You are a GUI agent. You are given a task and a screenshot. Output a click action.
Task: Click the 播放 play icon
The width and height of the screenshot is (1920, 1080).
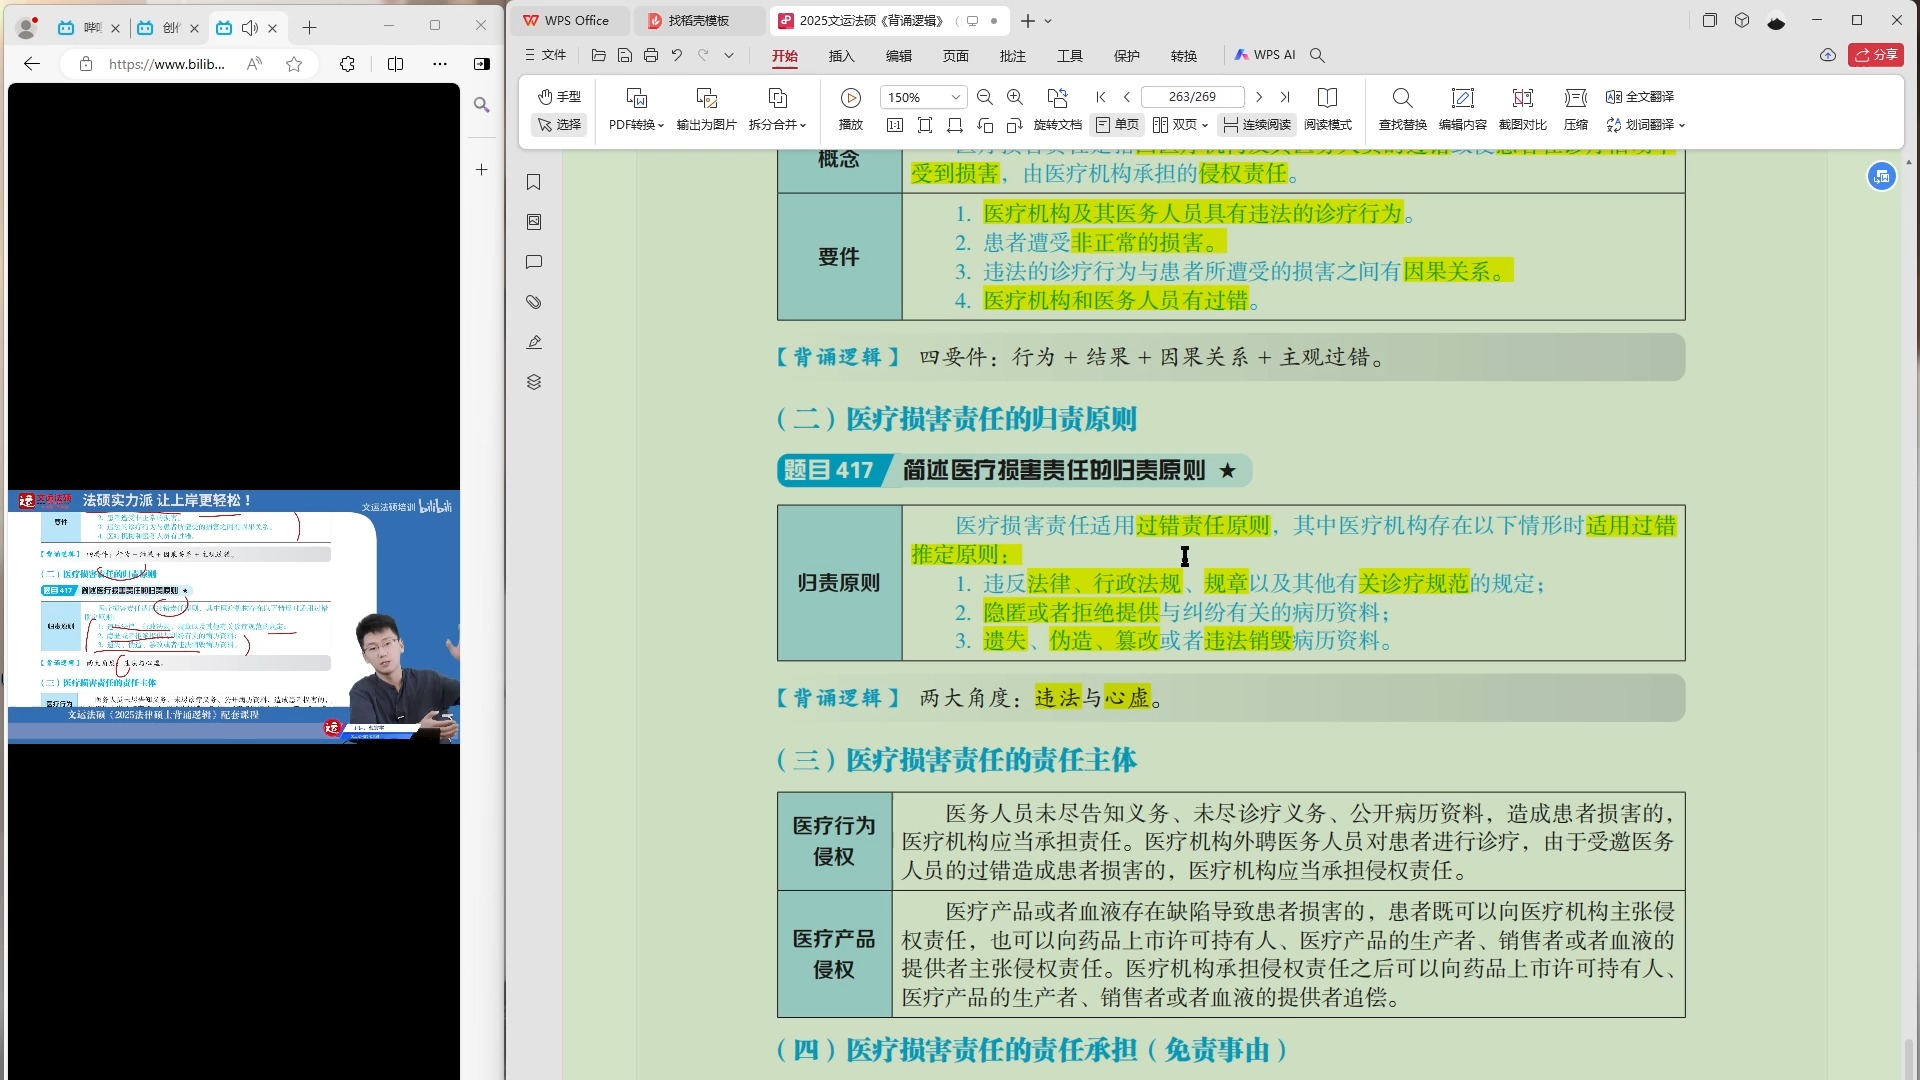point(851,98)
